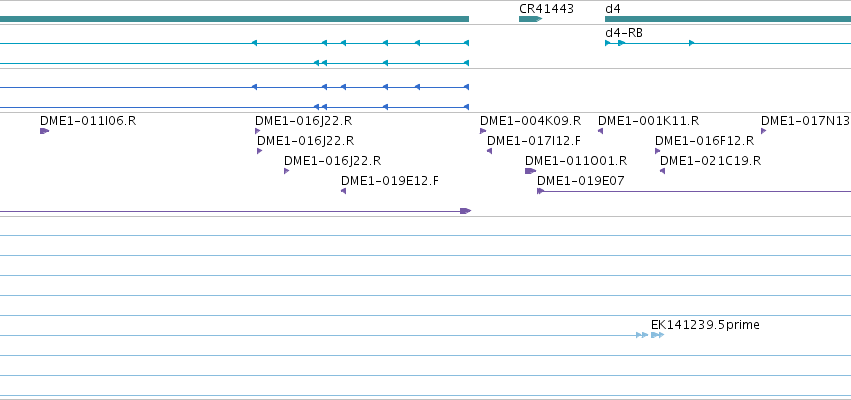Image resolution: width=851 pixels, height=400 pixels.
Task: Click the DME1-004K09.R label
Action: pyautogui.click(x=530, y=120)
